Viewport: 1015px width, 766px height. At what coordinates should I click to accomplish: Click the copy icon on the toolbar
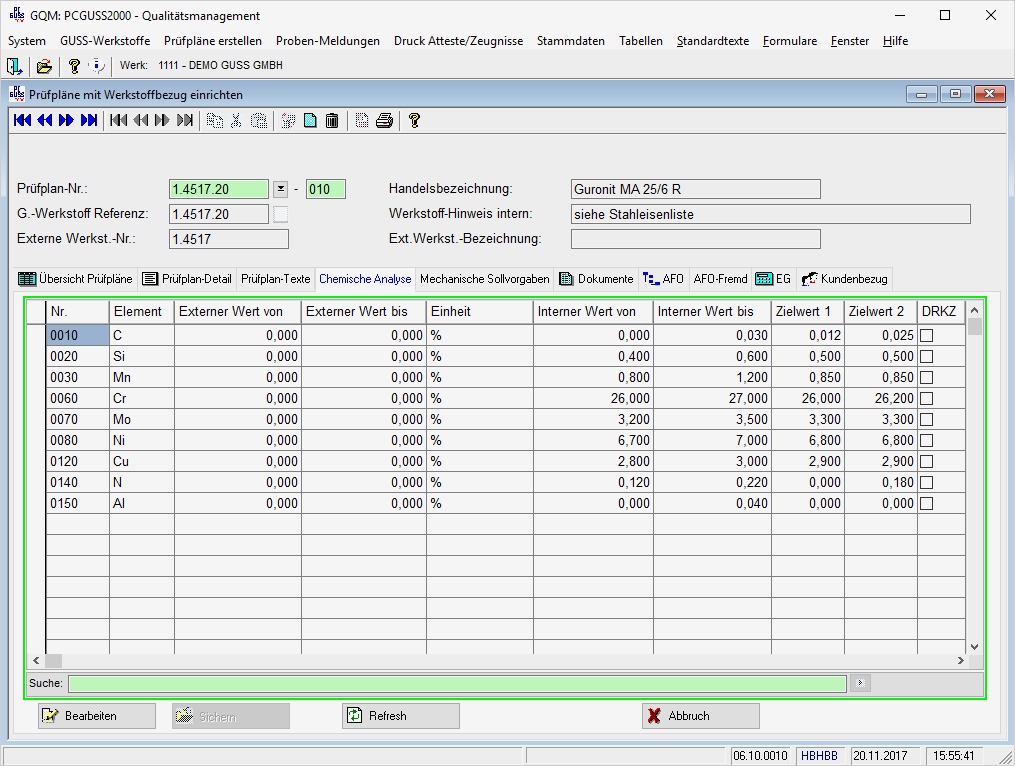(x=213, y=121)
